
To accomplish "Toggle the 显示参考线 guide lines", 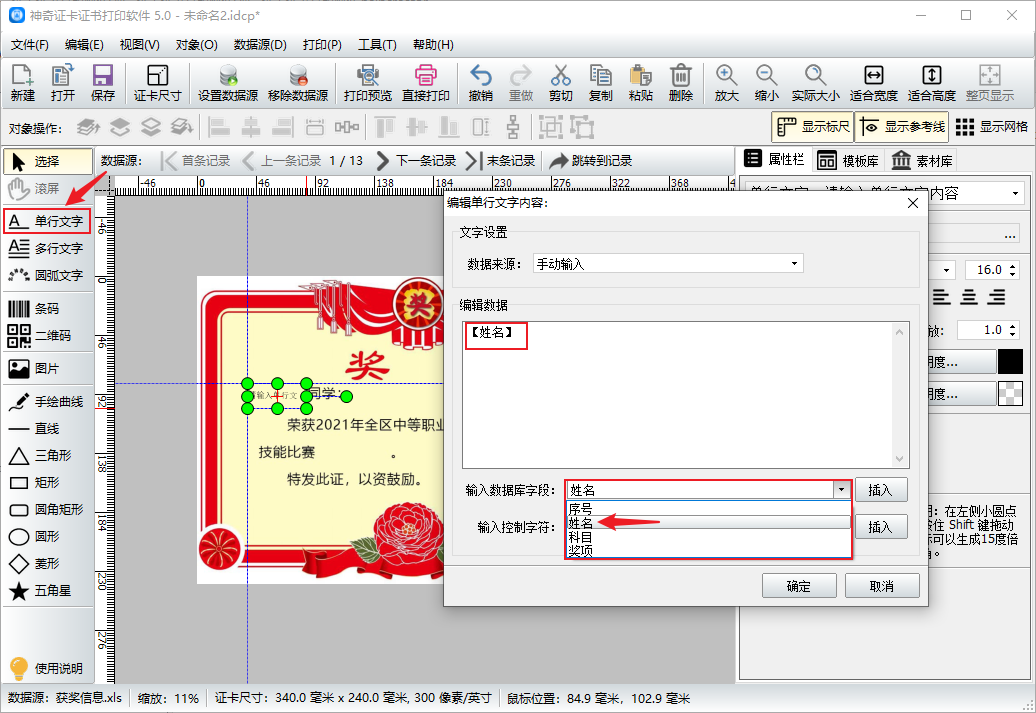I will click(x=902, y=127).
